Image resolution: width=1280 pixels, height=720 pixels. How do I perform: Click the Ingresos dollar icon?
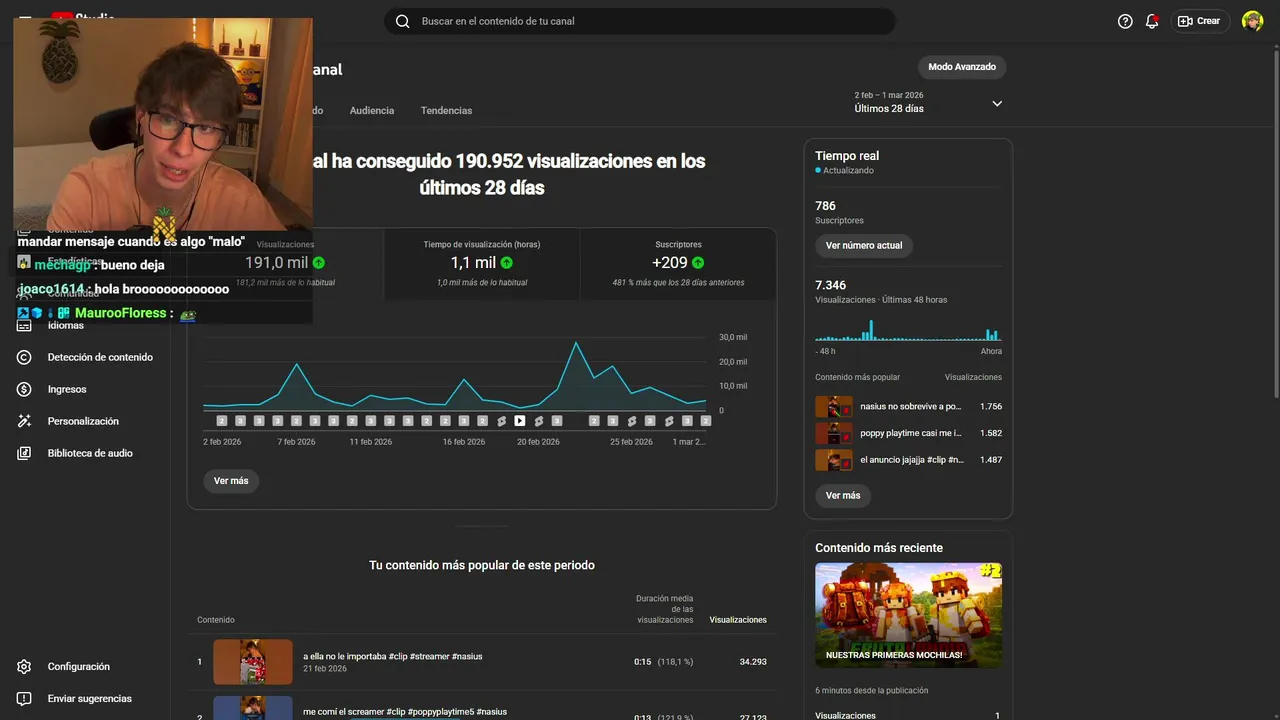click(x=25, y=389)
